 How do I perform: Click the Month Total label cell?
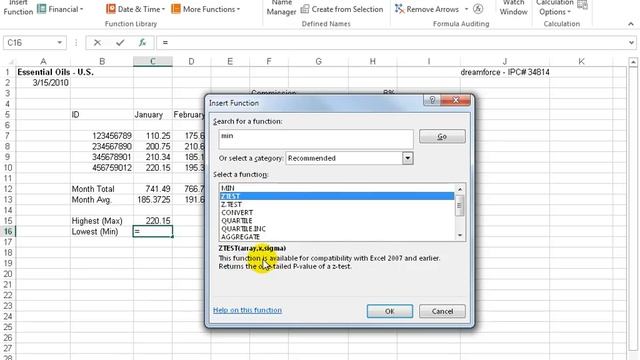click(x=102, y=189)
